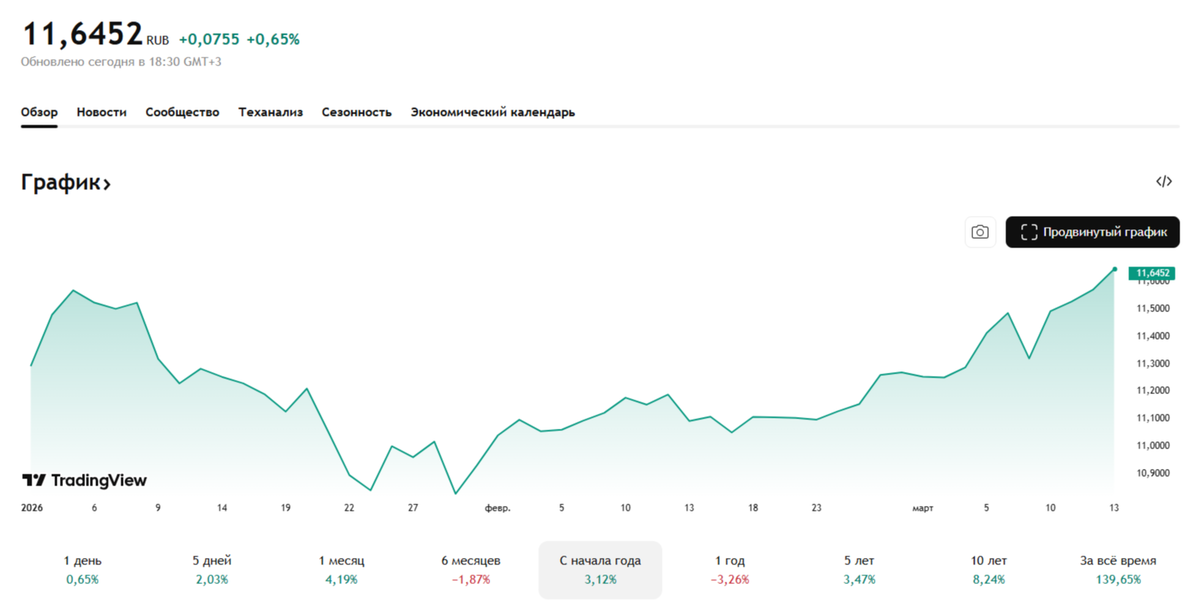
Task: Open the График heading link
Action: 66,183
